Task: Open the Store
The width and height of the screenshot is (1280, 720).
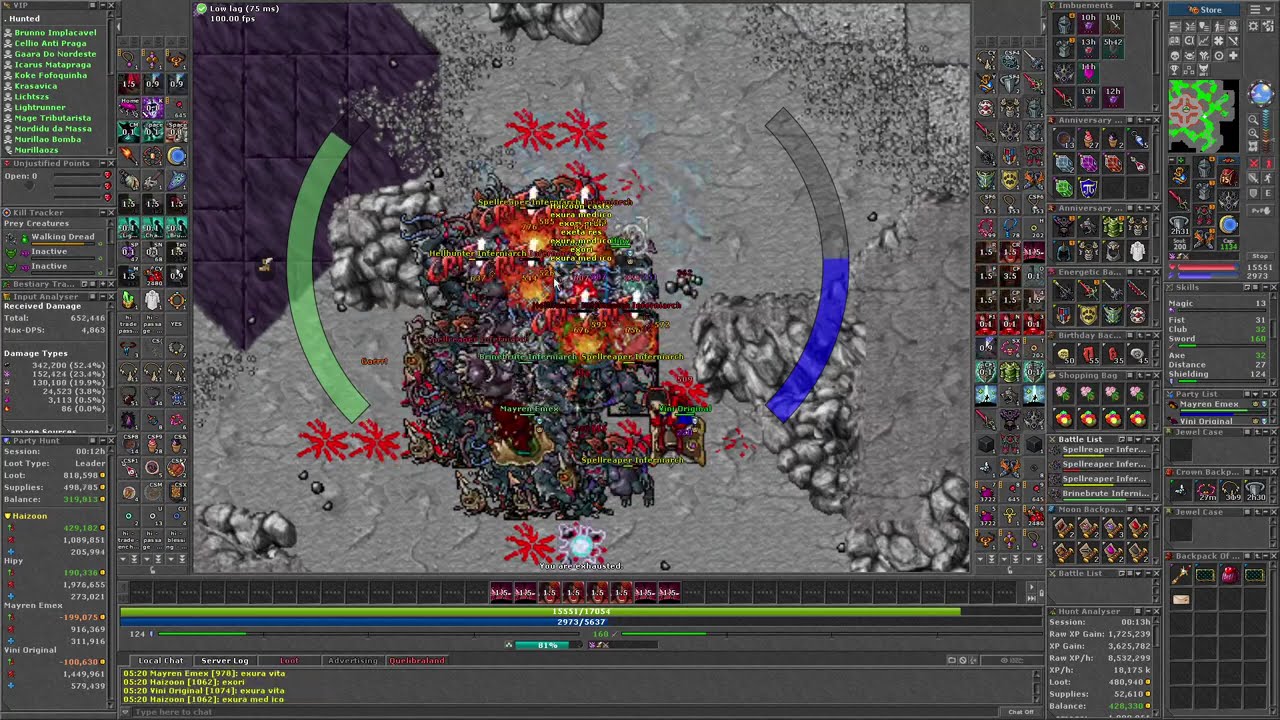Action: (1204, 10)
